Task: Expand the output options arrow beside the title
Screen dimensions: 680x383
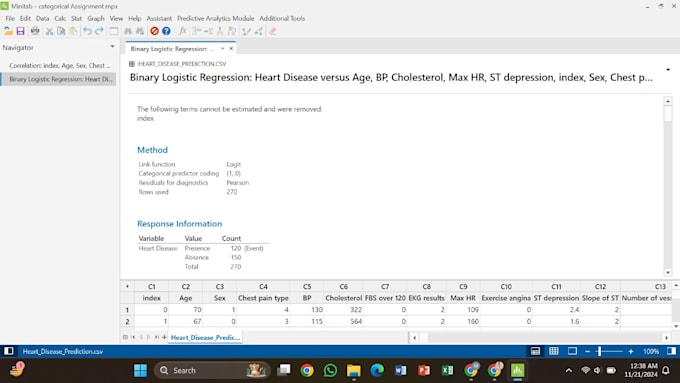Action: pos(668,70)
